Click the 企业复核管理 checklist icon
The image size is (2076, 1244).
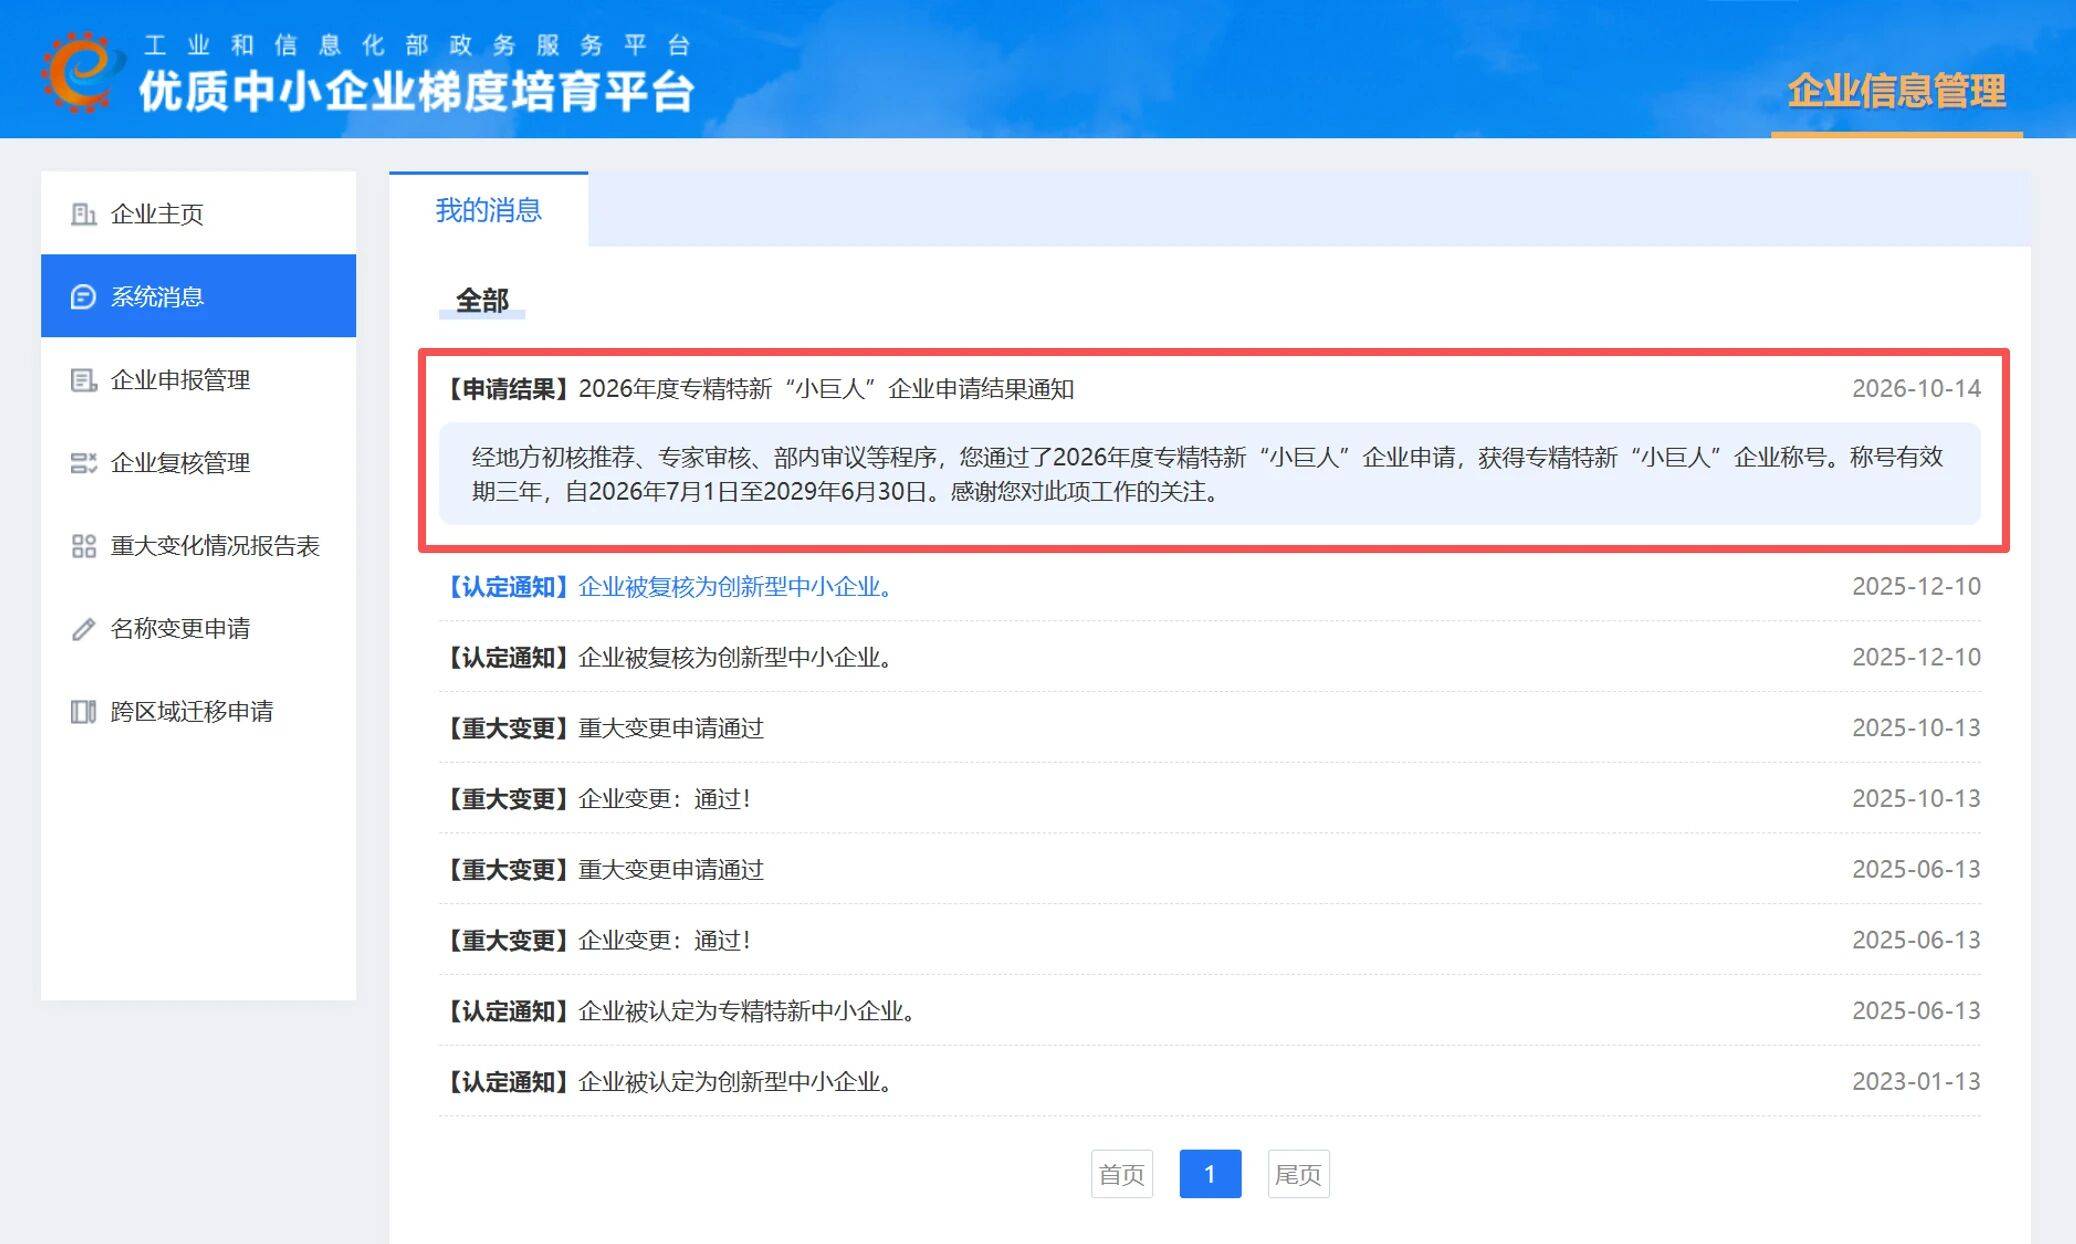click(84, 463)
